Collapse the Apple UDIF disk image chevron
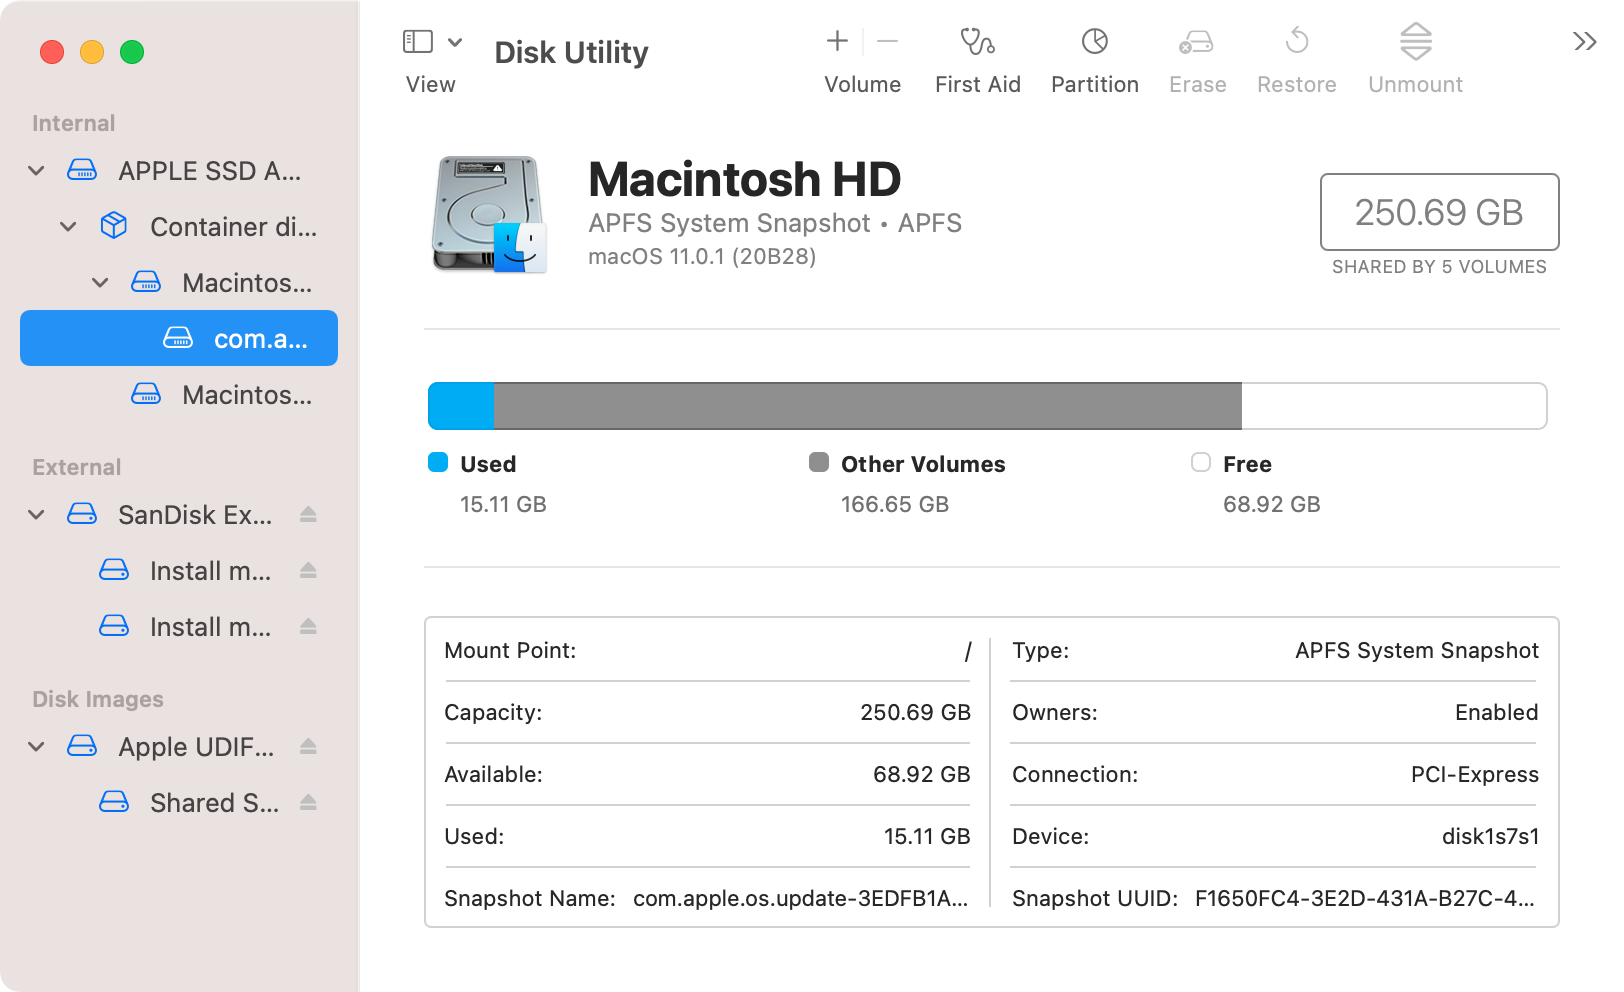The height and width of the screenshot is (992, 1624). click(36, 747)
